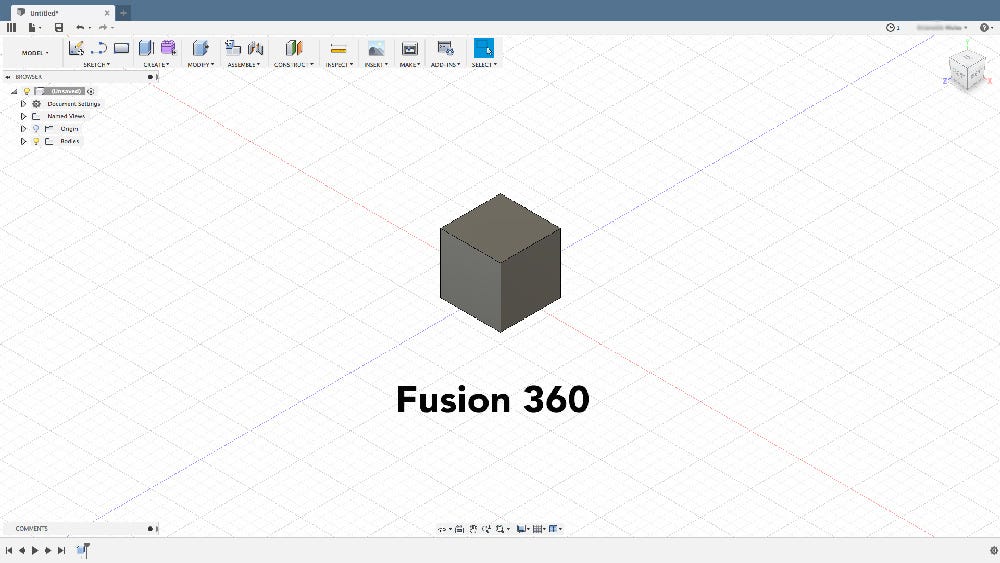Click the Undo arrow

point(80,27)
